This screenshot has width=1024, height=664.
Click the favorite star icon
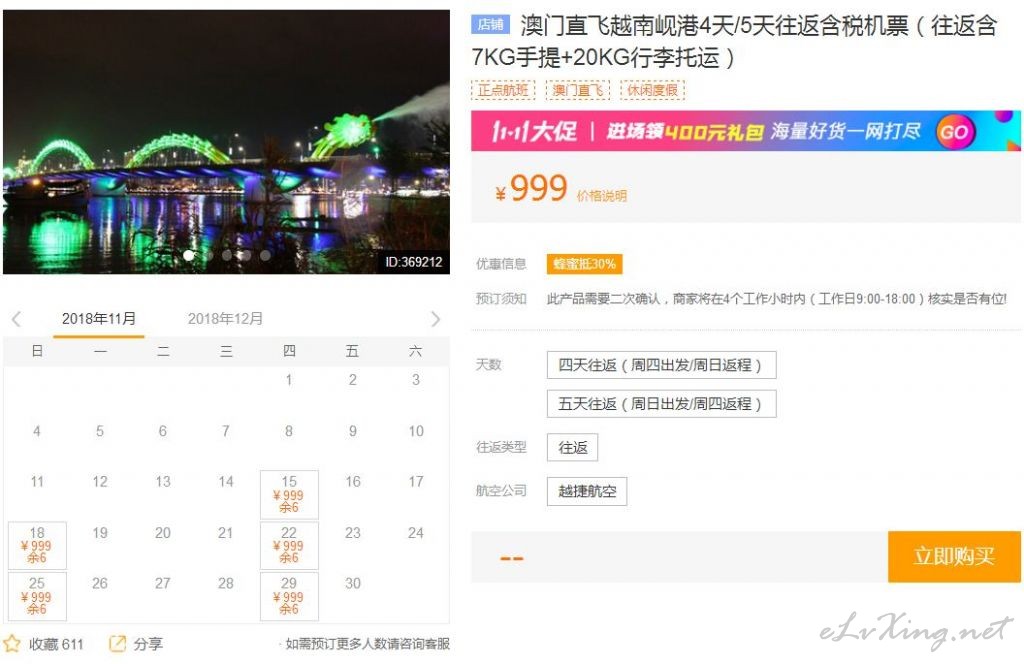[x=12, y=643]
